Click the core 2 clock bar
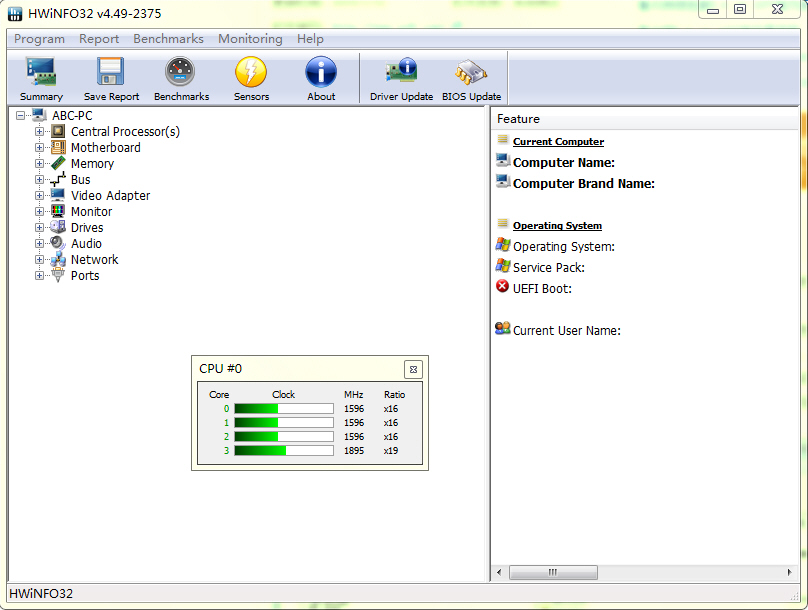The height and width of the screenshot is (610, 808). click(x=284, y=436)
